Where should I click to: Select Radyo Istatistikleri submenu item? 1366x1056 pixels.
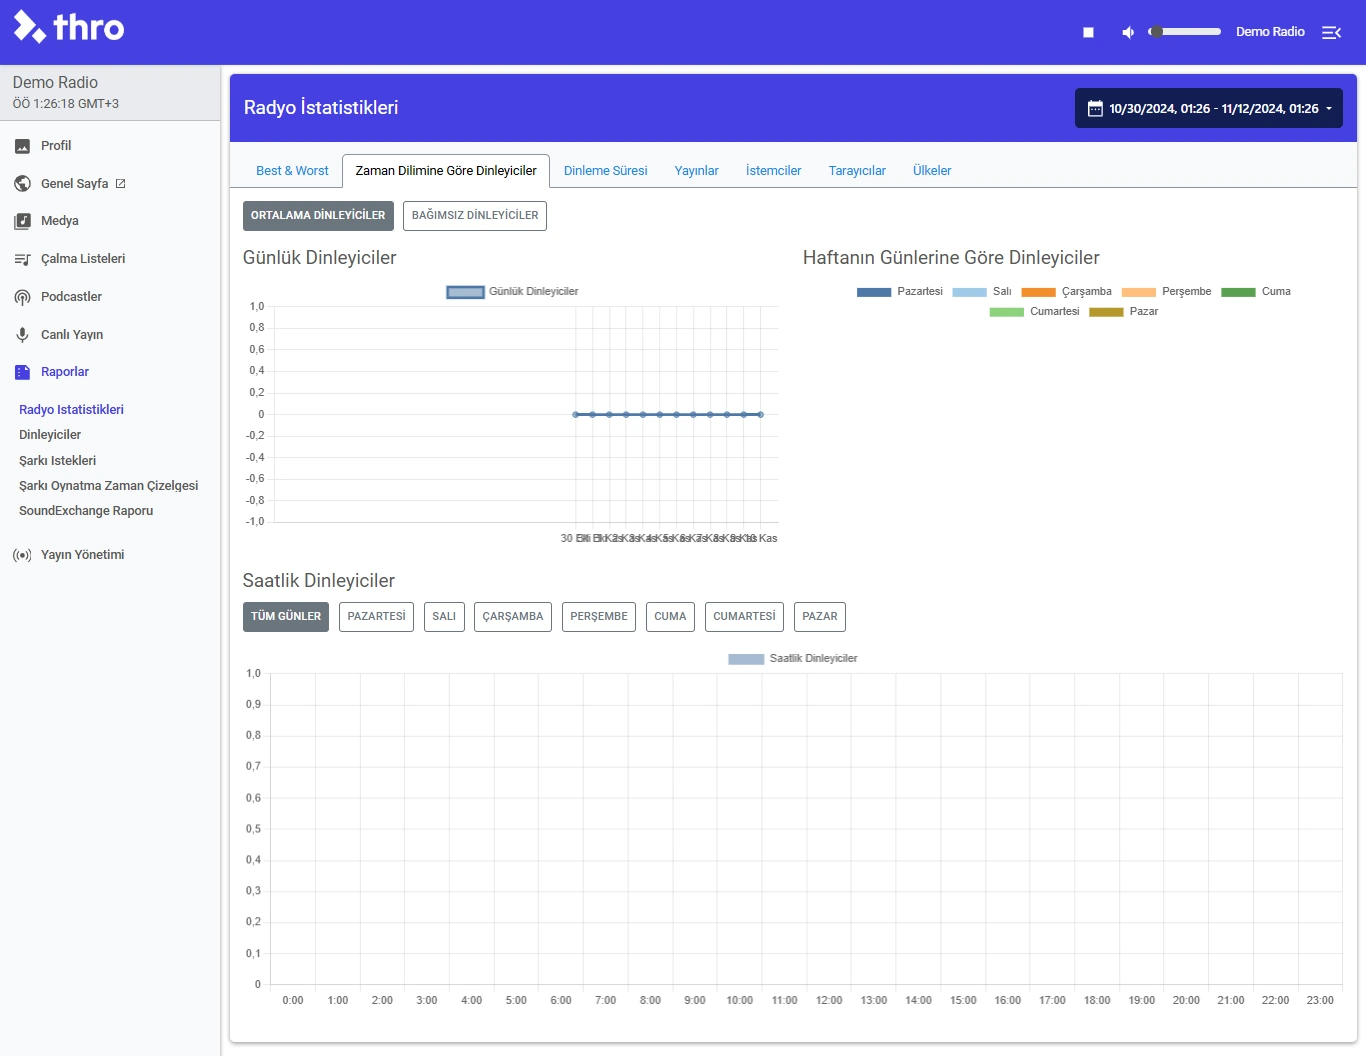(x=71, y=410)
